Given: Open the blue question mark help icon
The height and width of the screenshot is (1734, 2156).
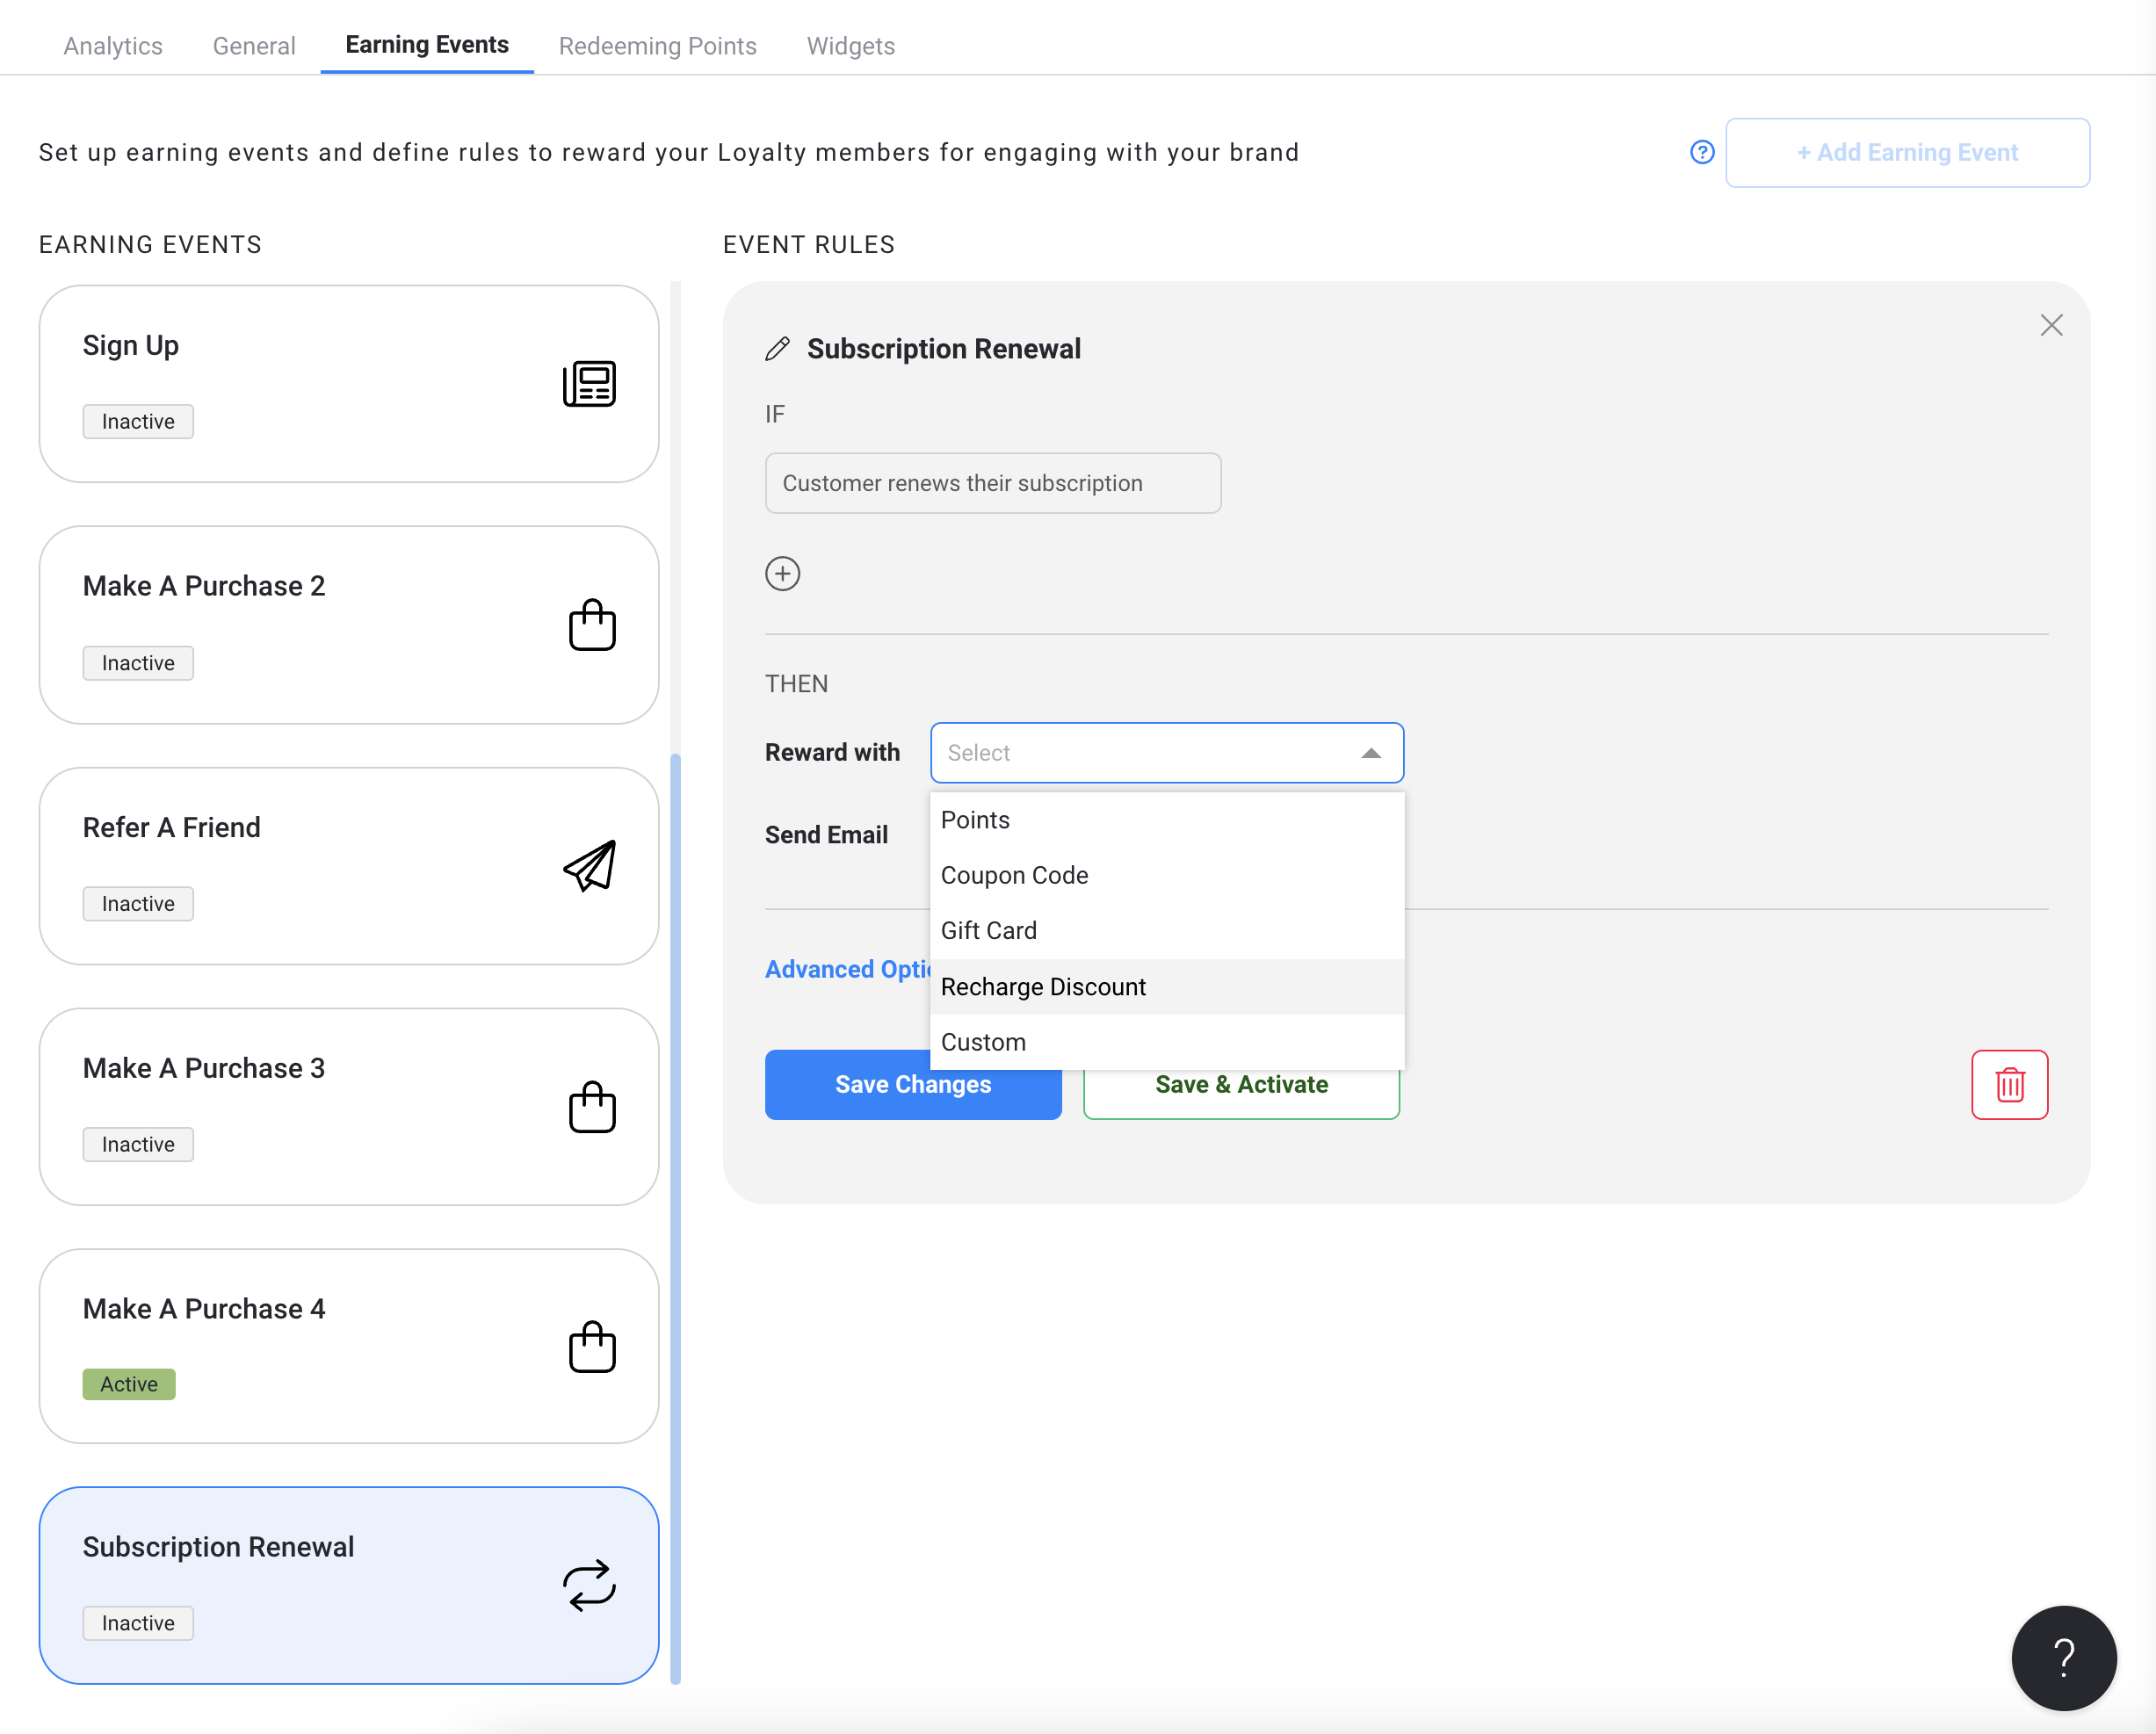Looking at the screenshot, I should tap(1702, 152).
